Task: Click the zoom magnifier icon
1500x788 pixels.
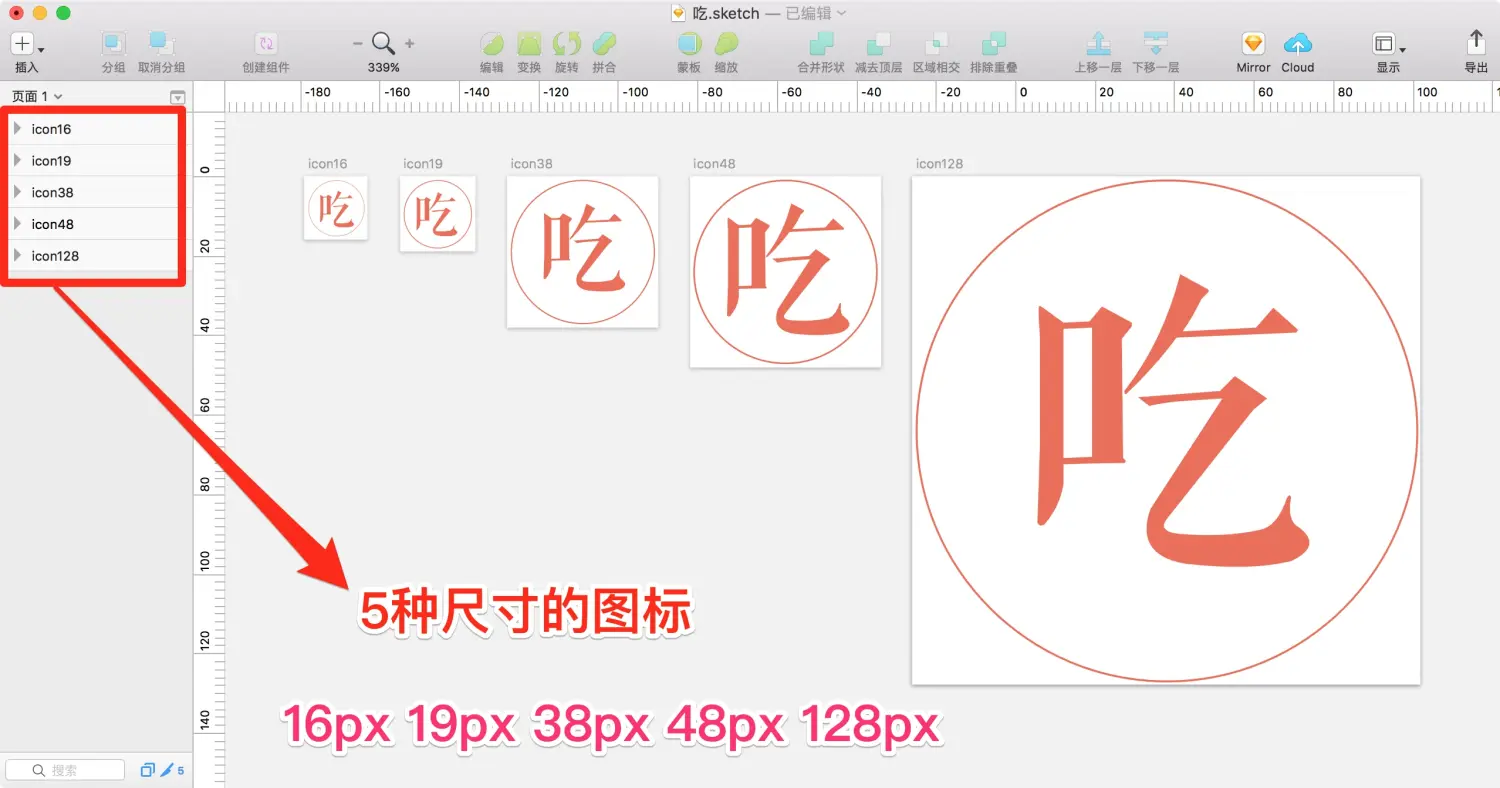Action: [x=383, y=43]
